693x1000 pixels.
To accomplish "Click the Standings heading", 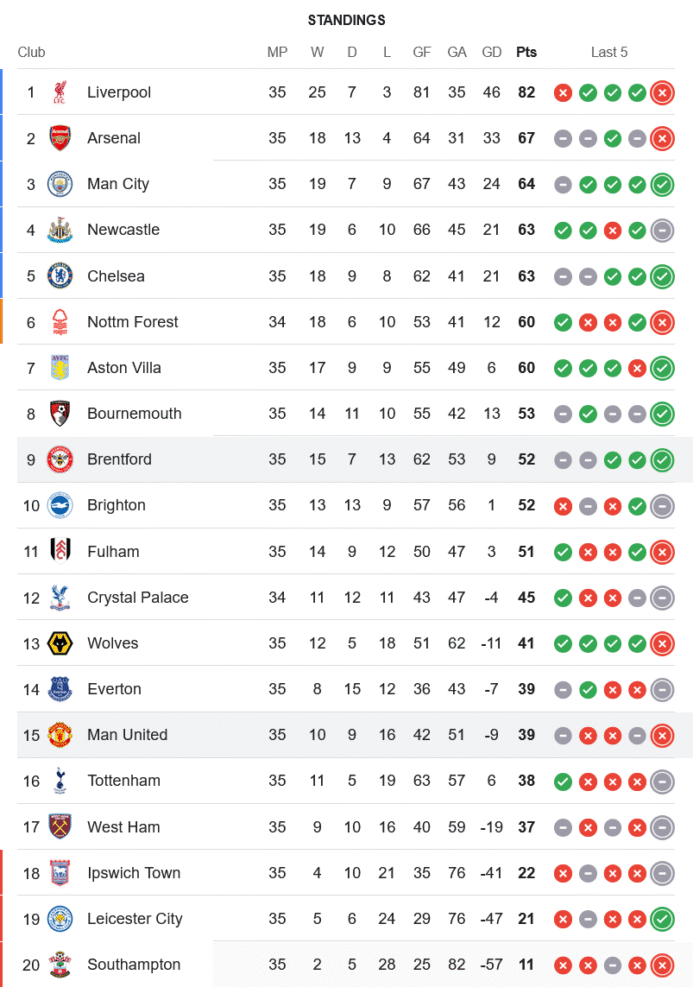I will pyautogui.click(x=346, y=20).
